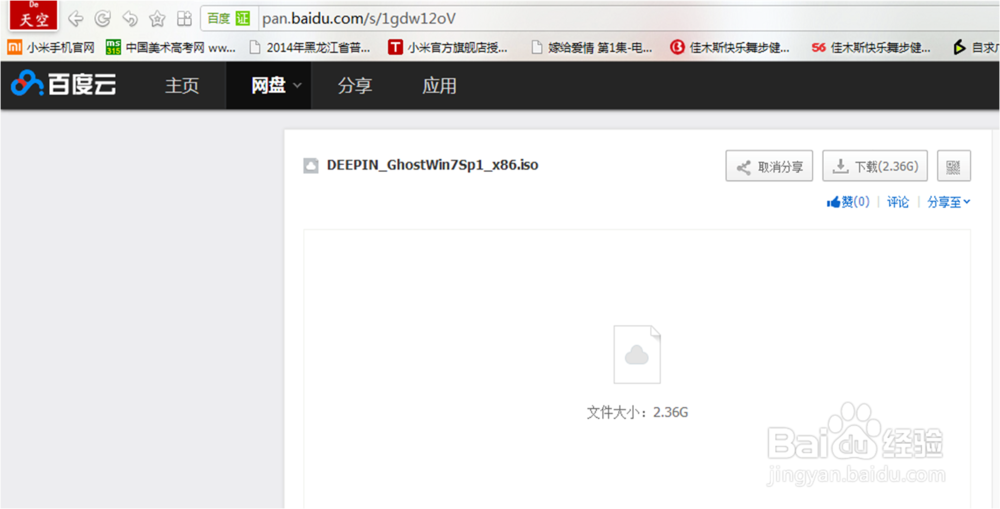The height and width of the screenshot is (509, 1000).
Task: Open the 自求 bookmark at right edge
Action: (x=976, y=48)
